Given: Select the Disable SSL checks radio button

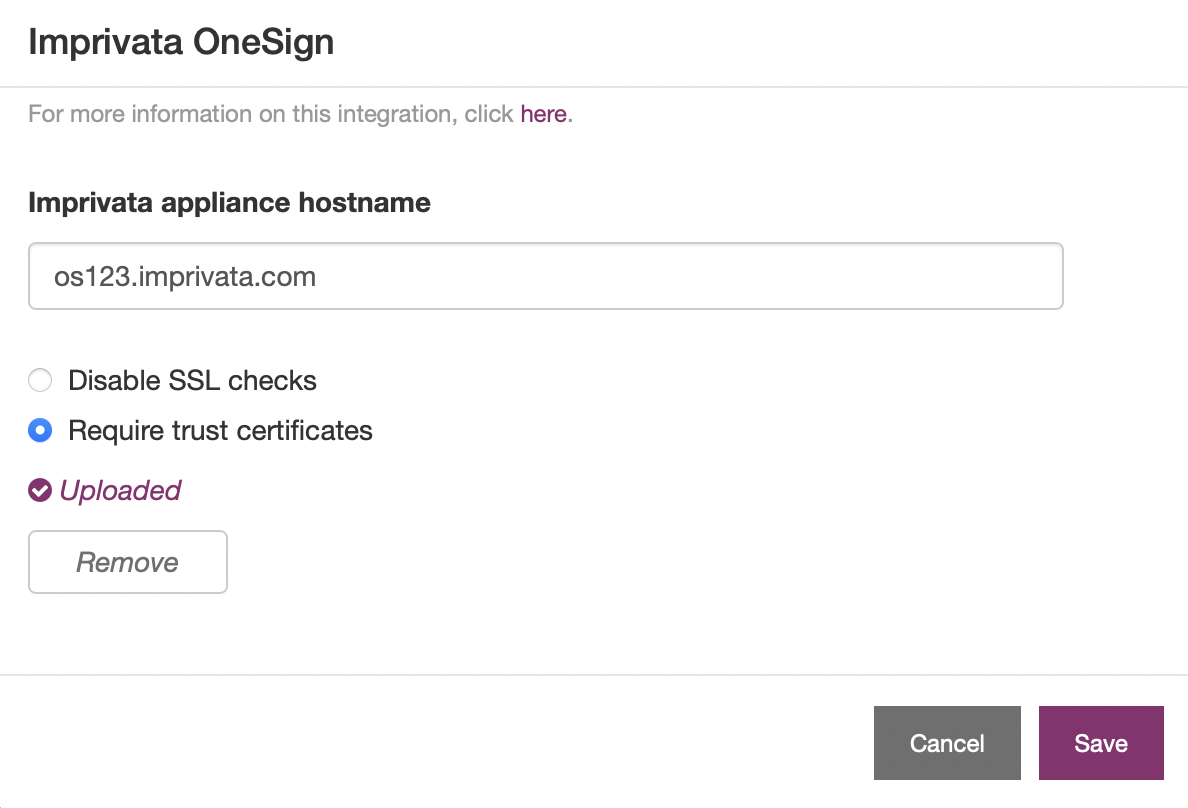Looking at the screenshot, I should coord(40,380).
